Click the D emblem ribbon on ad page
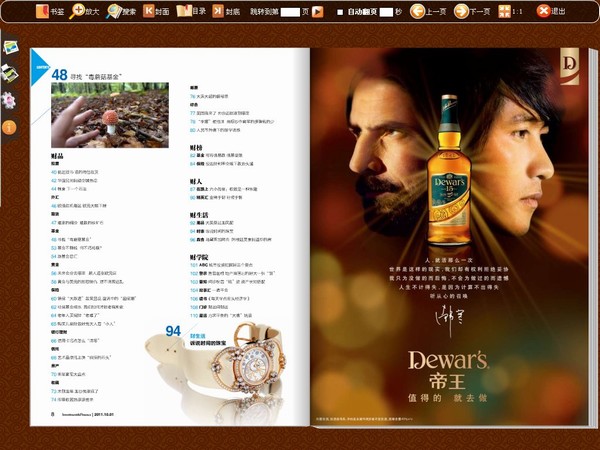 (x=570, y=66)
